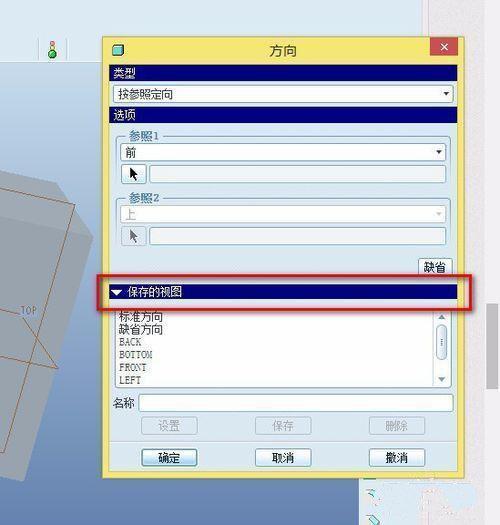This screenshot has height=525, width=500.
Task: Click the 取消 cancel button
Action: click(283, 458)
